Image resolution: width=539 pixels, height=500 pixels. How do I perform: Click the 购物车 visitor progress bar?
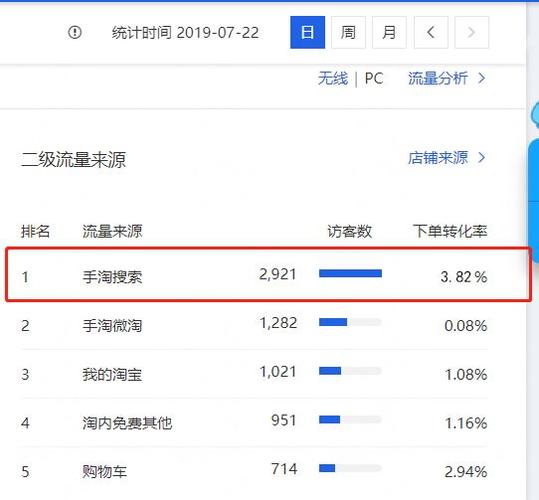[x=350, y=468]
